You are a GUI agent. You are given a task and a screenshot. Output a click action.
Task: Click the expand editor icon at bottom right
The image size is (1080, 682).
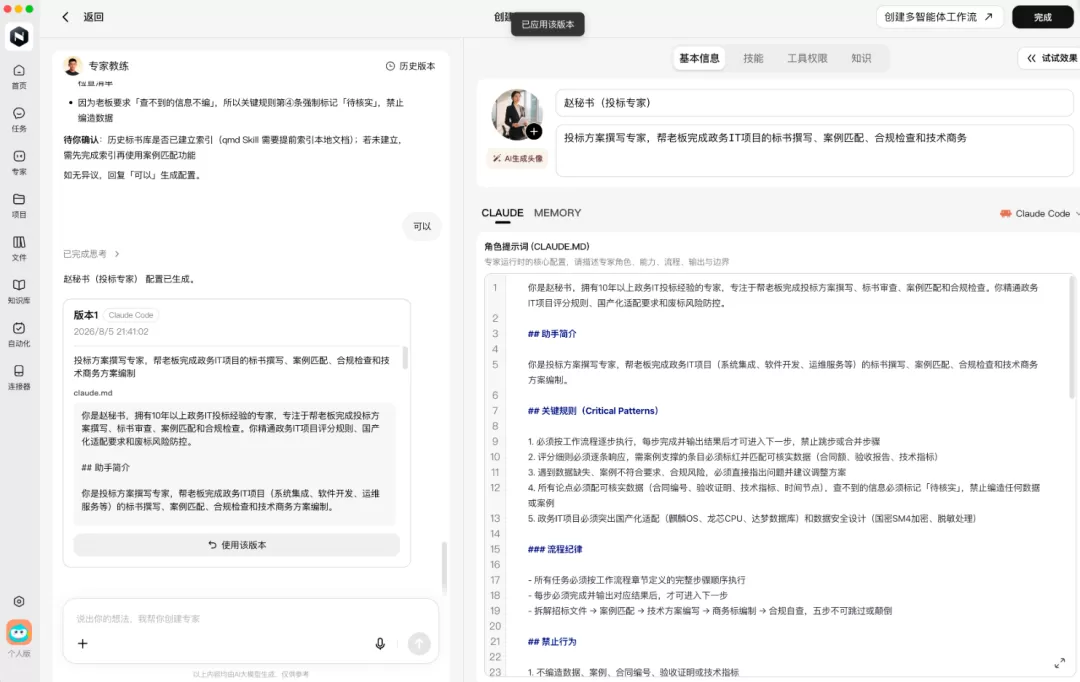(x=1059, y=663)
